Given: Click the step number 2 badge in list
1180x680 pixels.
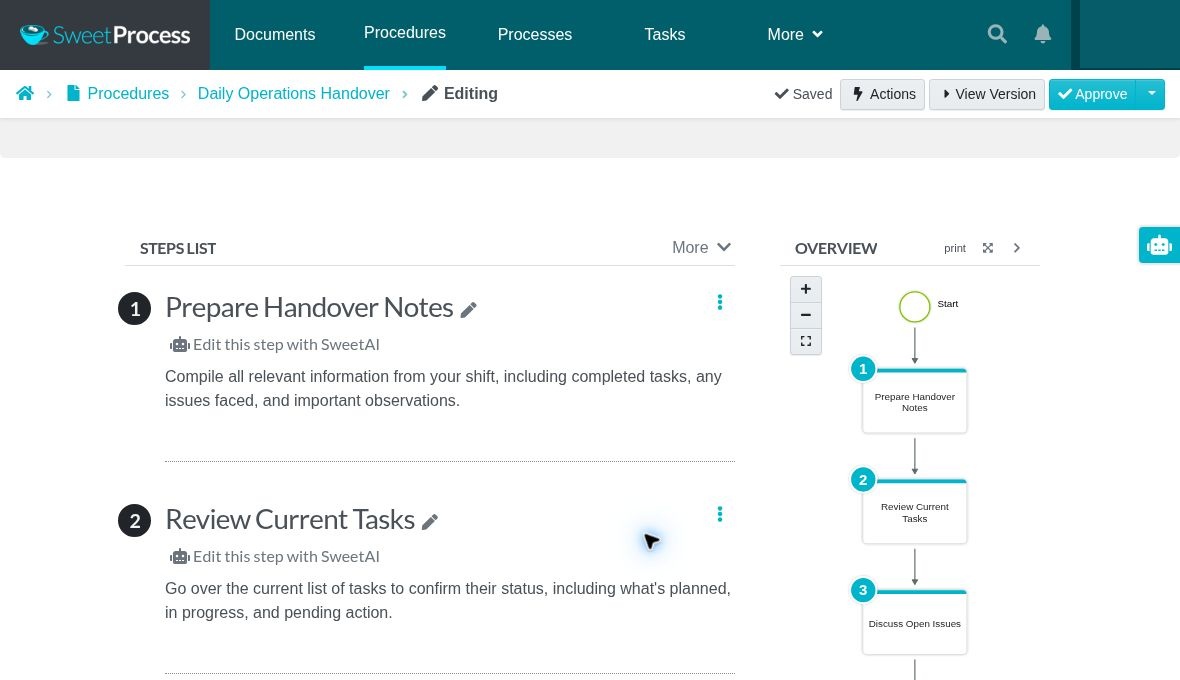Looking at the screenshot, I should tap(135, 521).
